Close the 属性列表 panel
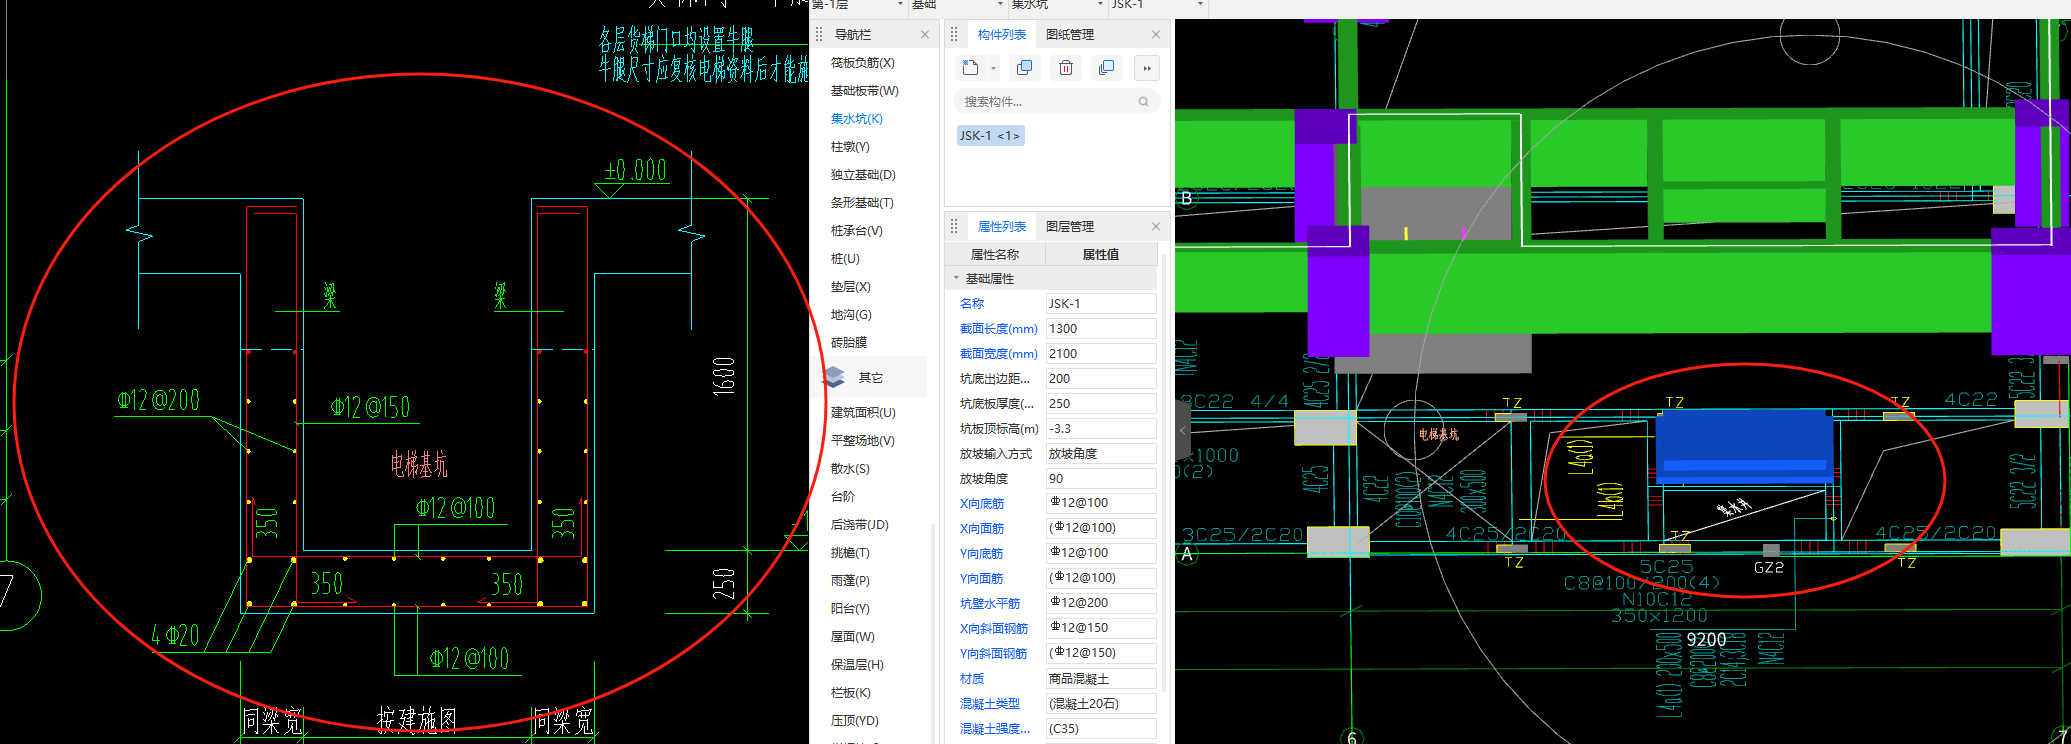This screenshot has width=2071, height=744. click(x=1156, y=226)
